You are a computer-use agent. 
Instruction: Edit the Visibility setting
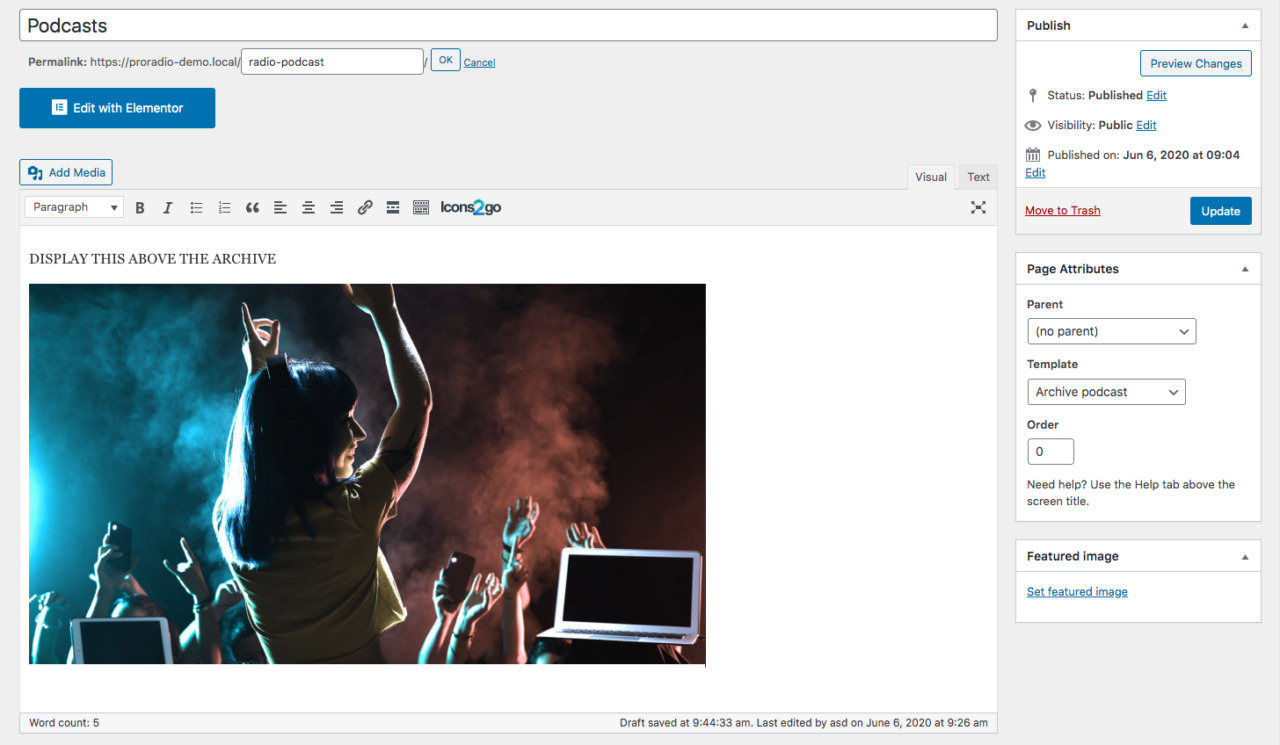tap(1146, 125)
